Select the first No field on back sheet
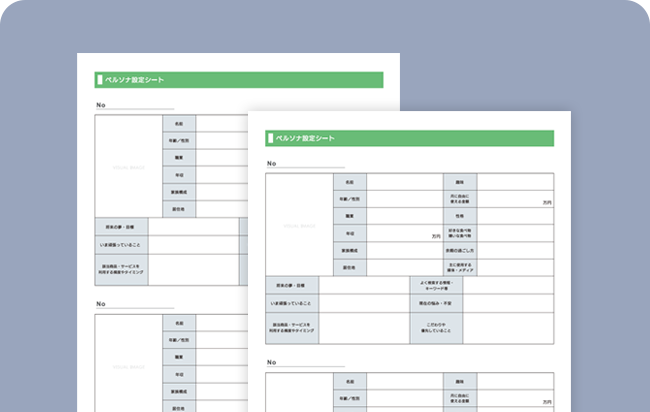This screenshot has width=650, height=412. [x=135, y=105]
